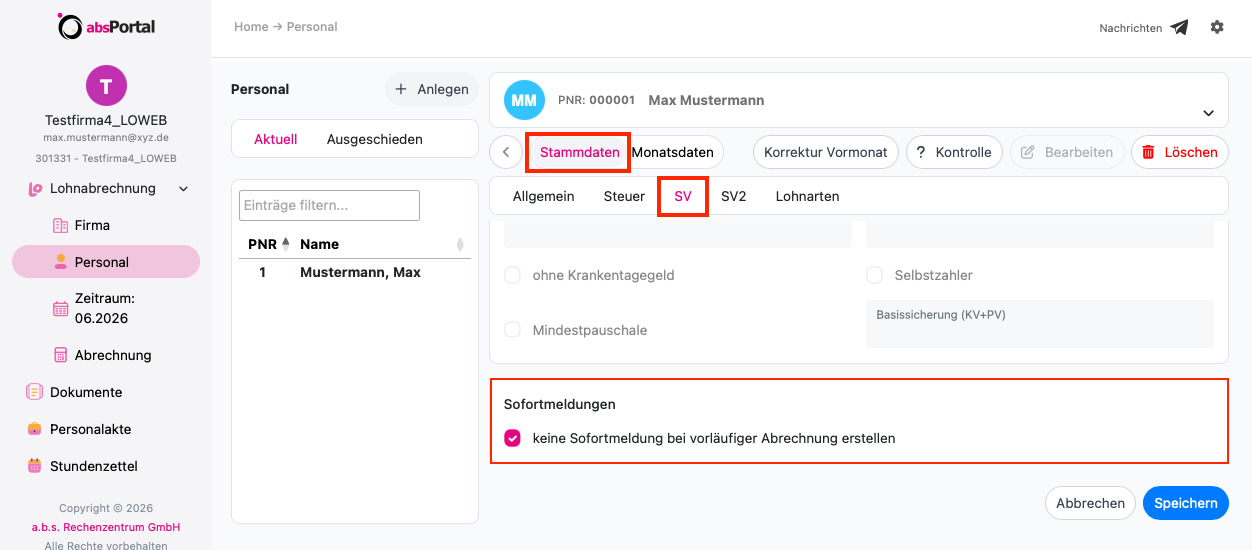Open Zeitraum calendar icon entry
Image resolution: width=1252 pixels, height=550 pixels.
pyautogui.click(x=60, y=309)
